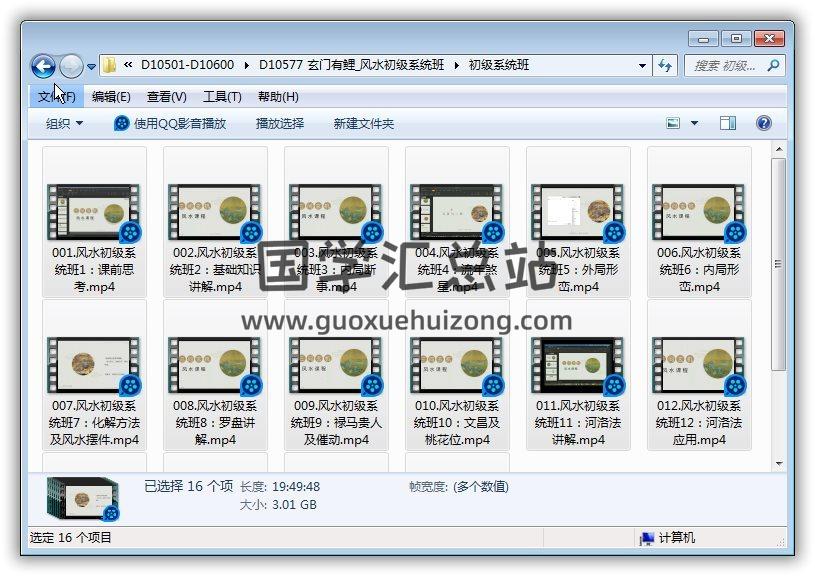Click the help question mark icon
Viewport: 815px width, 576px height.
click(x=764, y=123)
